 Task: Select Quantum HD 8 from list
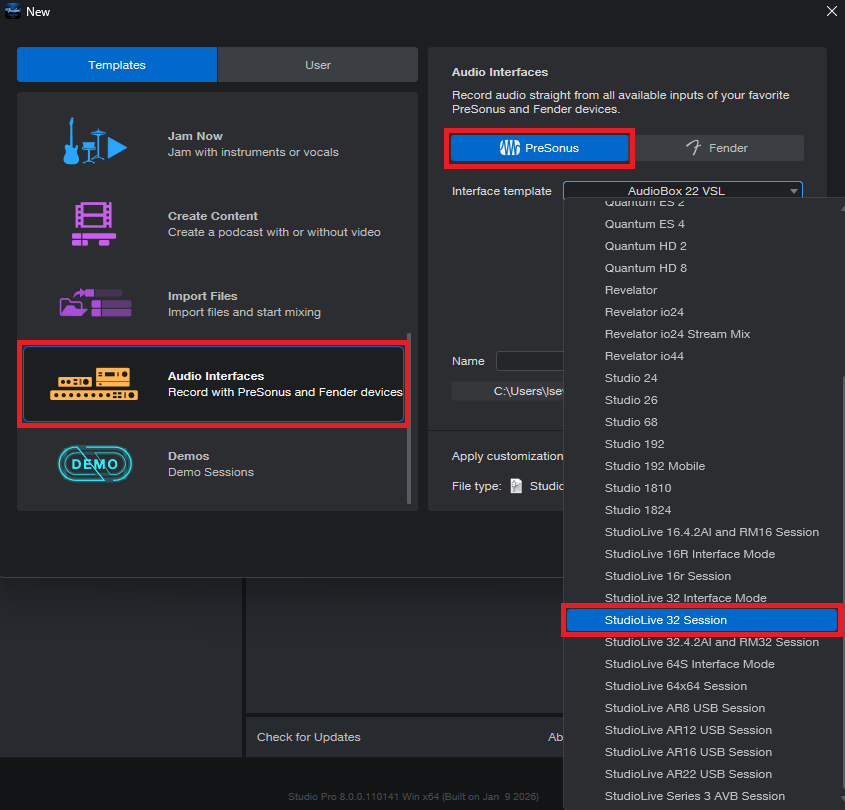click(x=703, y=268)
